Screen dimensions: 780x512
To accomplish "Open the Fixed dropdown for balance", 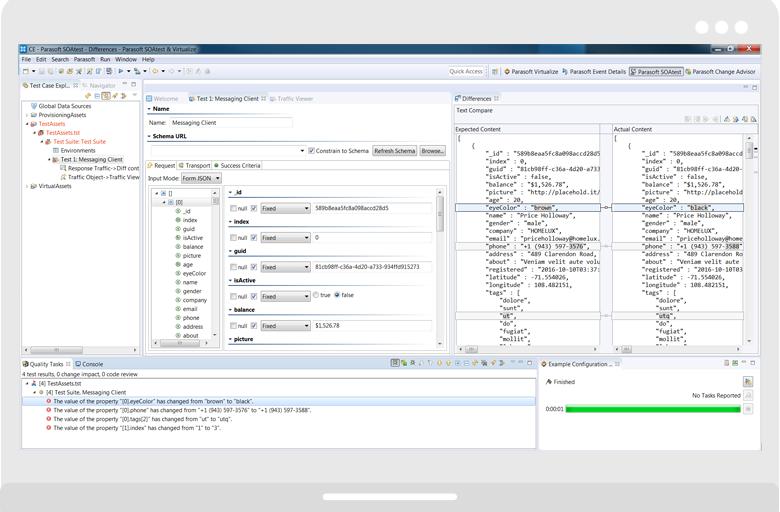I will [x=285, y=325].
